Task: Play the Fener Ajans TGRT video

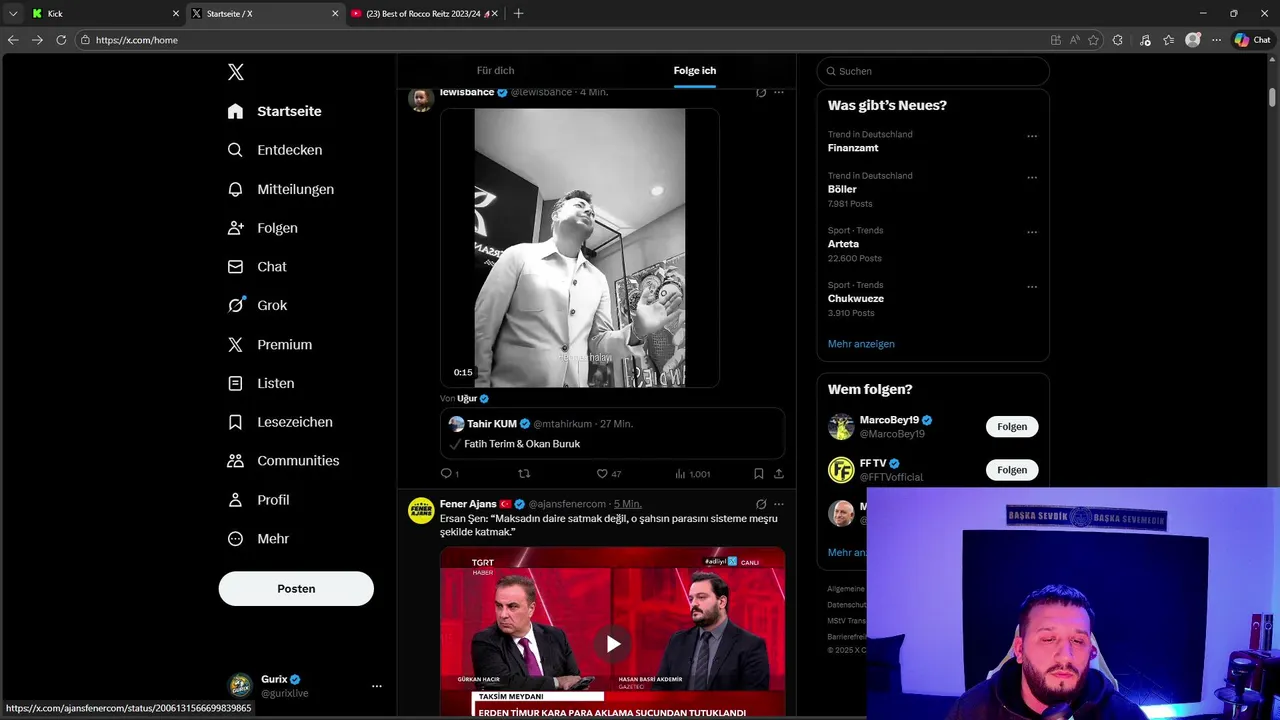Action: (x=613, y=644)
